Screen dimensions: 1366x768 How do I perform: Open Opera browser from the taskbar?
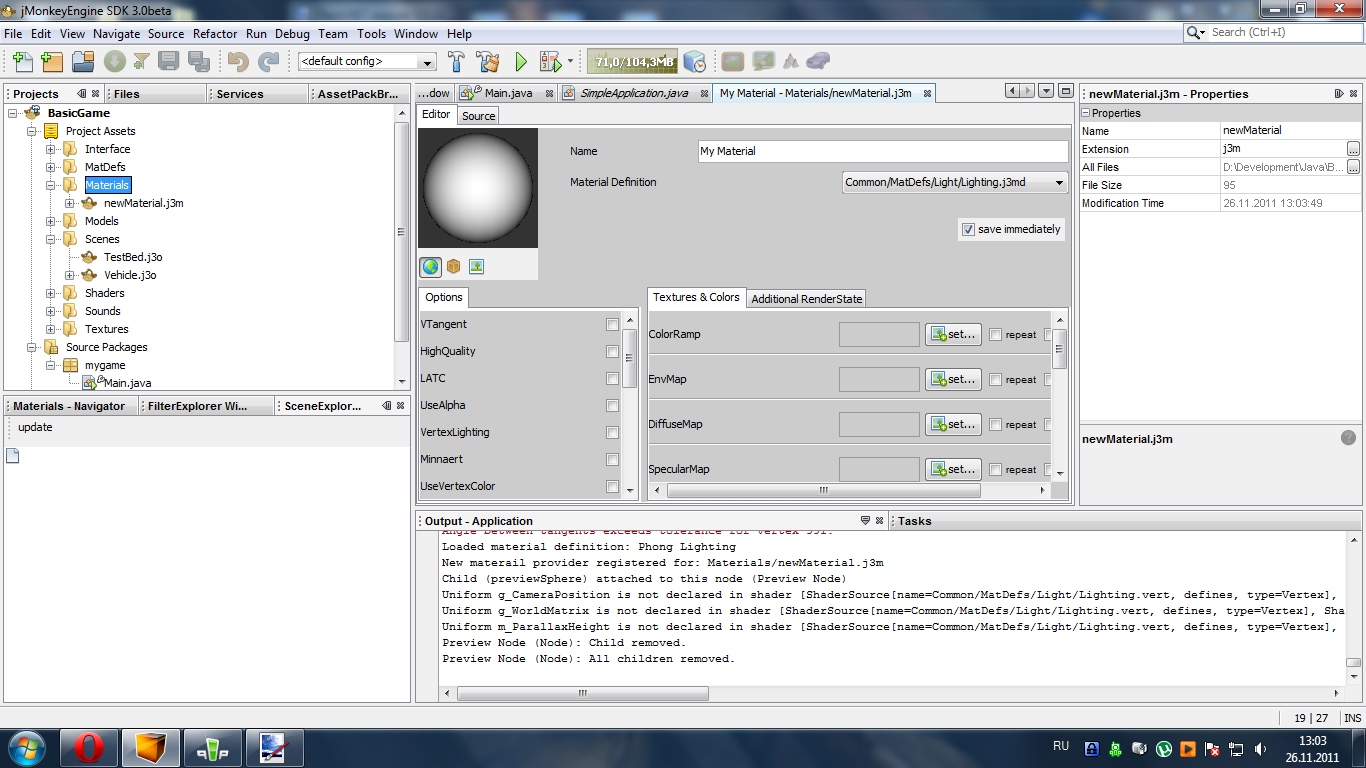pos(88,748)
